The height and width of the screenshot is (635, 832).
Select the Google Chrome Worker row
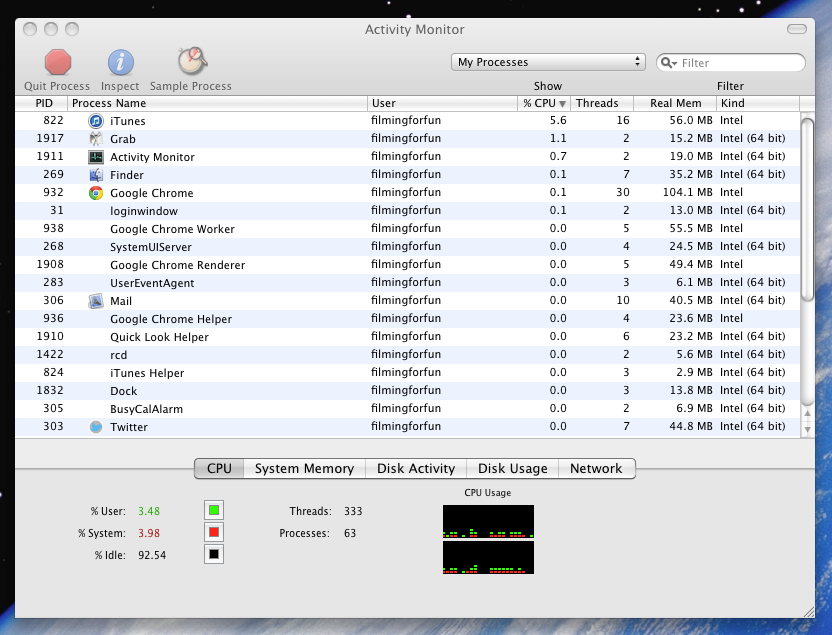point(408,229)
